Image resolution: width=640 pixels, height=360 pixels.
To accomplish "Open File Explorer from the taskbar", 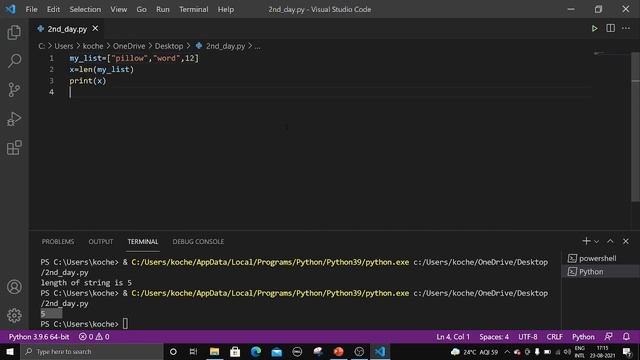I will click(214, 351).
